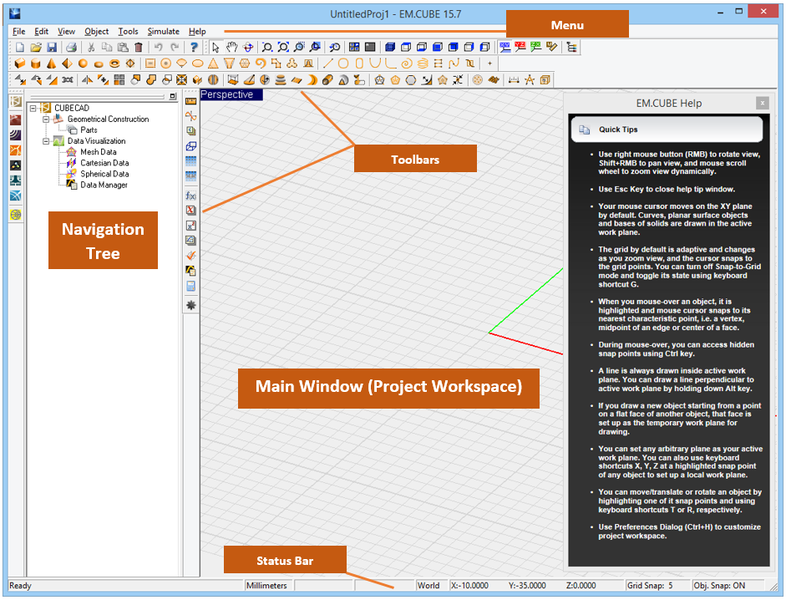The image size is (786, 600).
Task: Click the Open folder toolbar icon
Action: tap(35, 47)
